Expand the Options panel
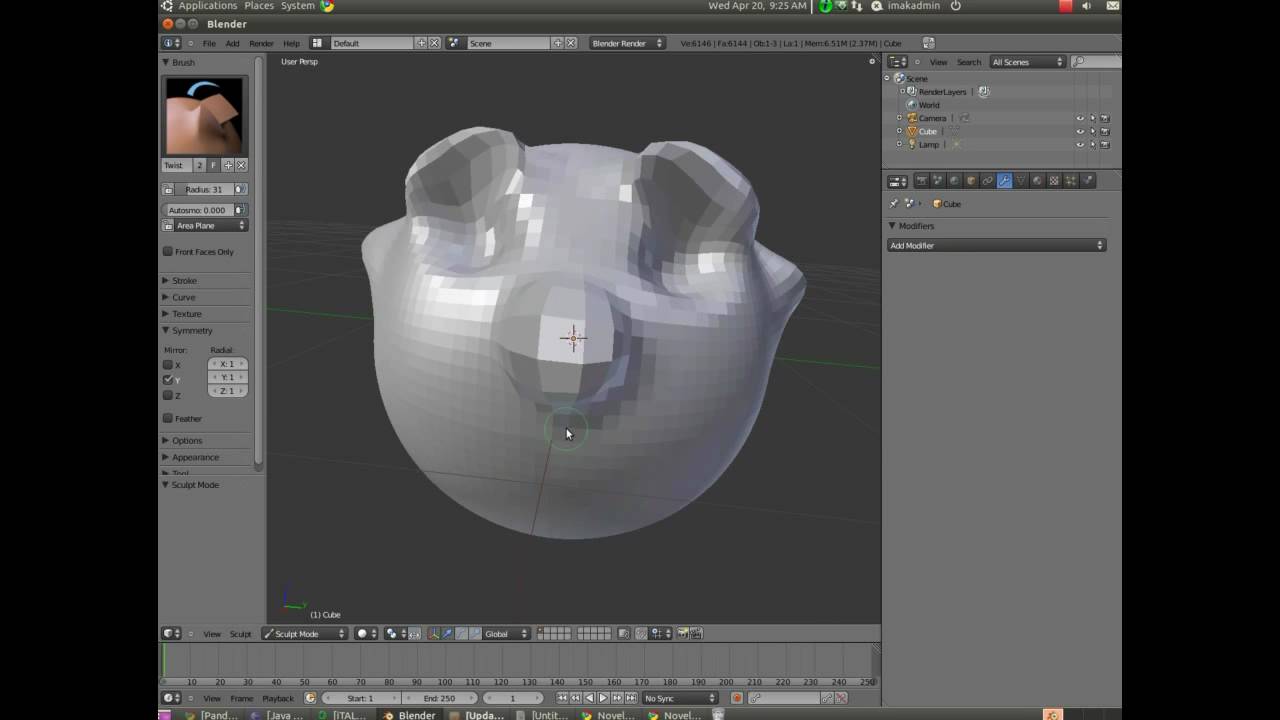Screen dimensions: 1280x720 tap(186, 441)
